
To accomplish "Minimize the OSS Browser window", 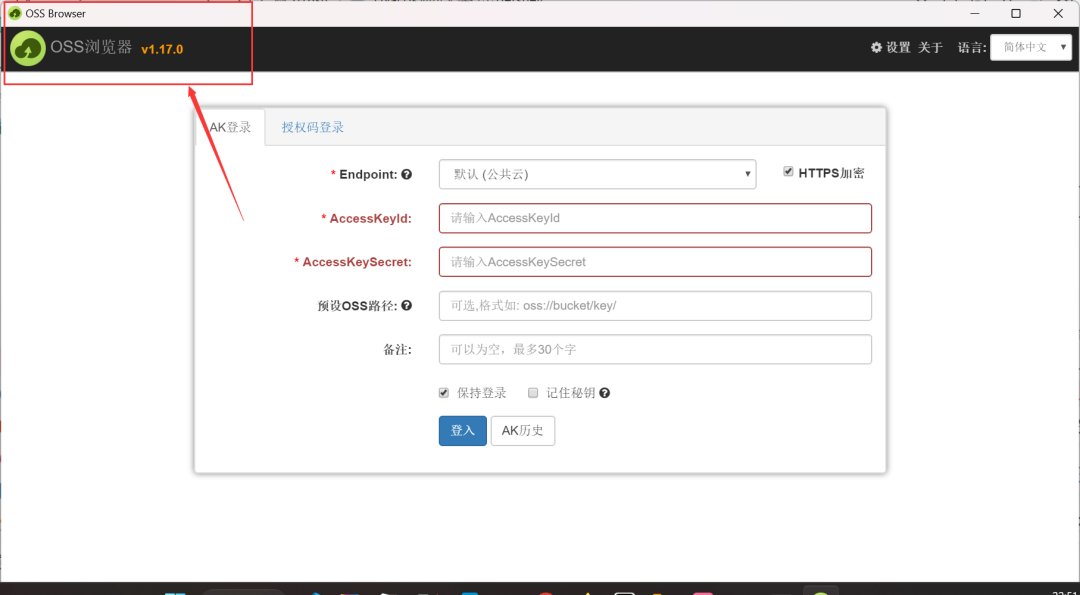I will pos(975,13).
